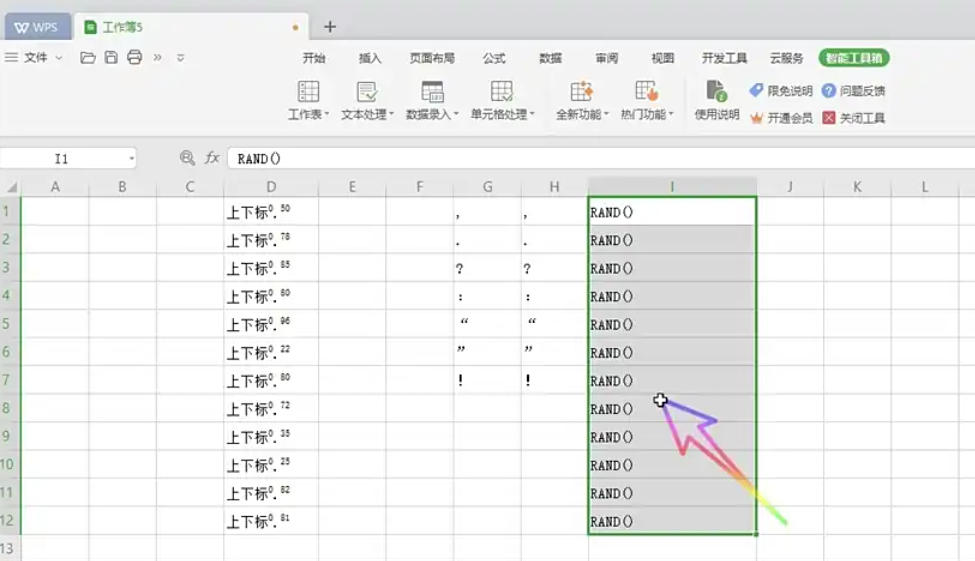The height and width of the screenshot is (561, 975).
Task: Open the Name Box dropdown arrow
Action: click(131, 159)
